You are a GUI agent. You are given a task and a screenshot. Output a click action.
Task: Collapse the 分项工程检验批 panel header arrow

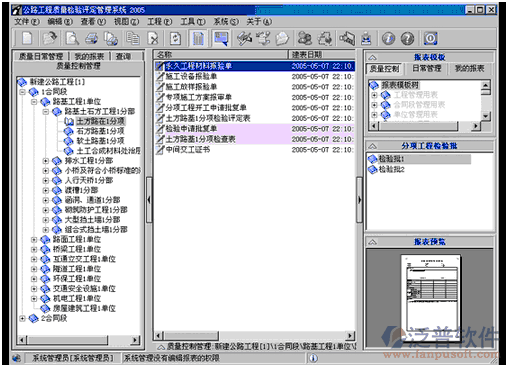point(373,146)
